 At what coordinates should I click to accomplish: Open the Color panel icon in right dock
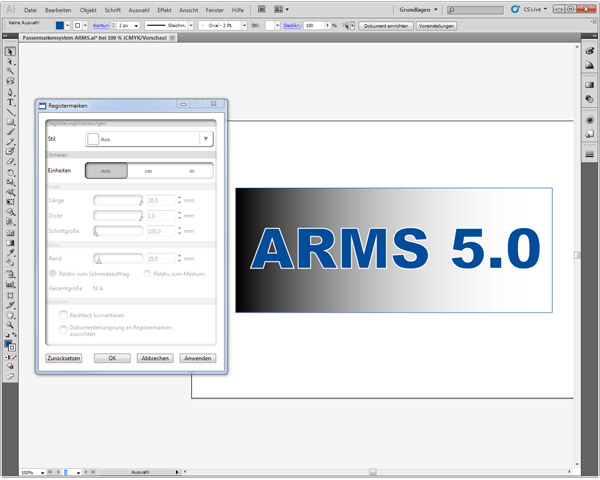pos(590,51)
